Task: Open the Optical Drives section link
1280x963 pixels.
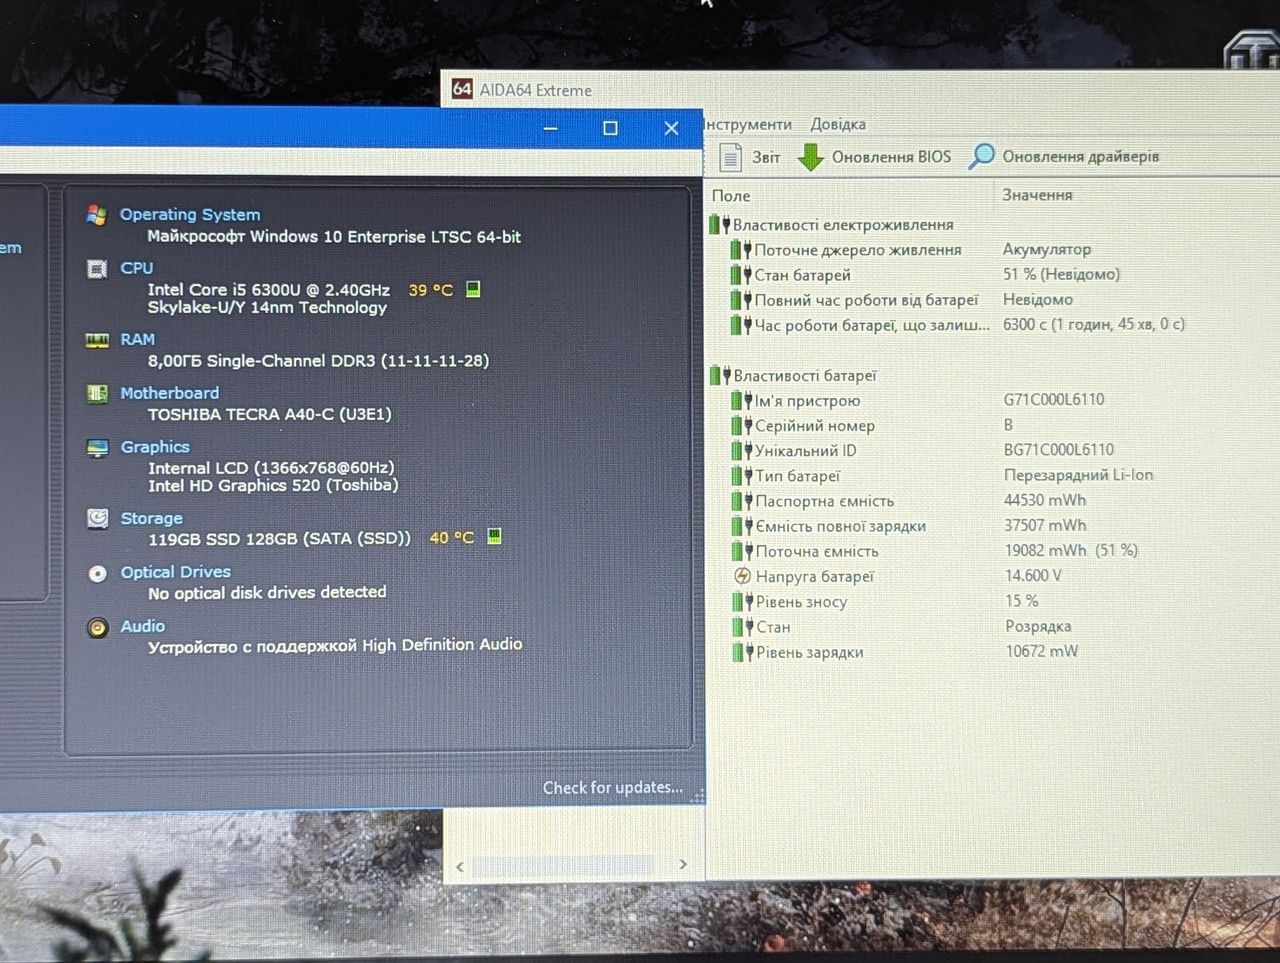Action: tap(175, 572)
